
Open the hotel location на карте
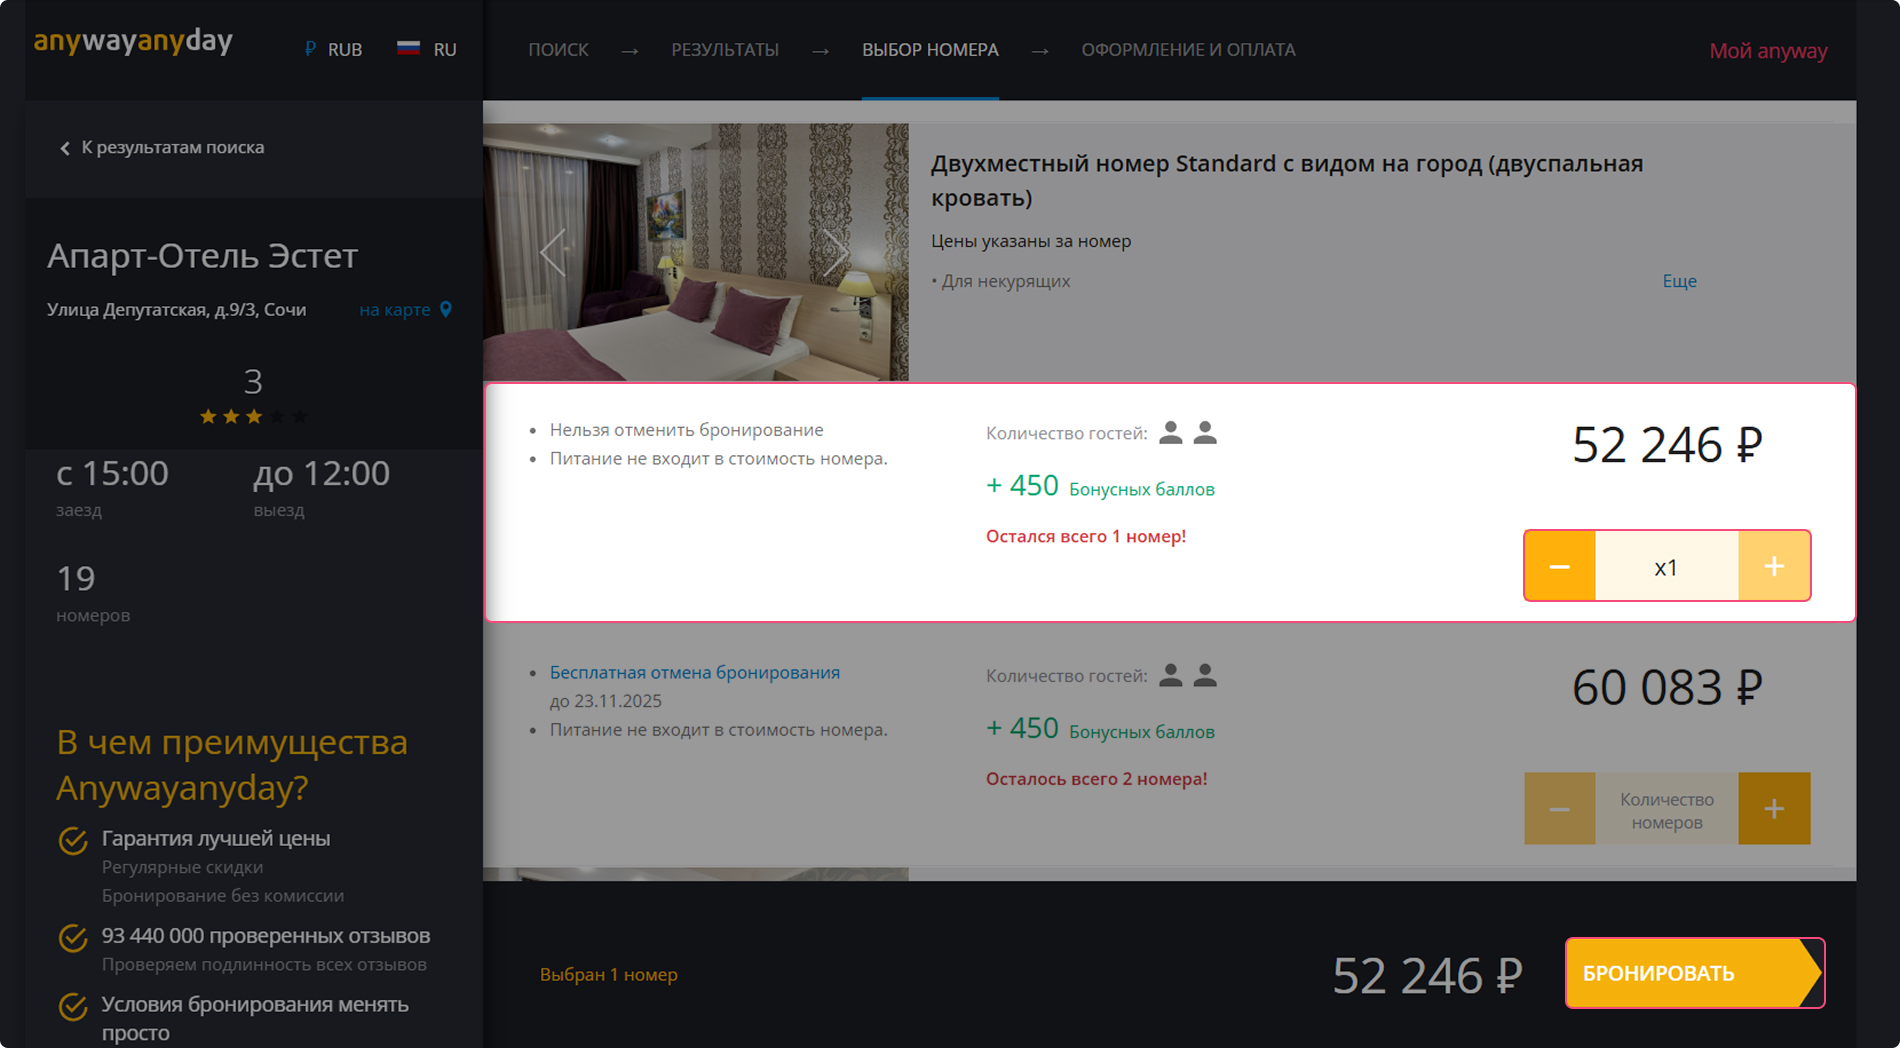[x=394, y=310]
